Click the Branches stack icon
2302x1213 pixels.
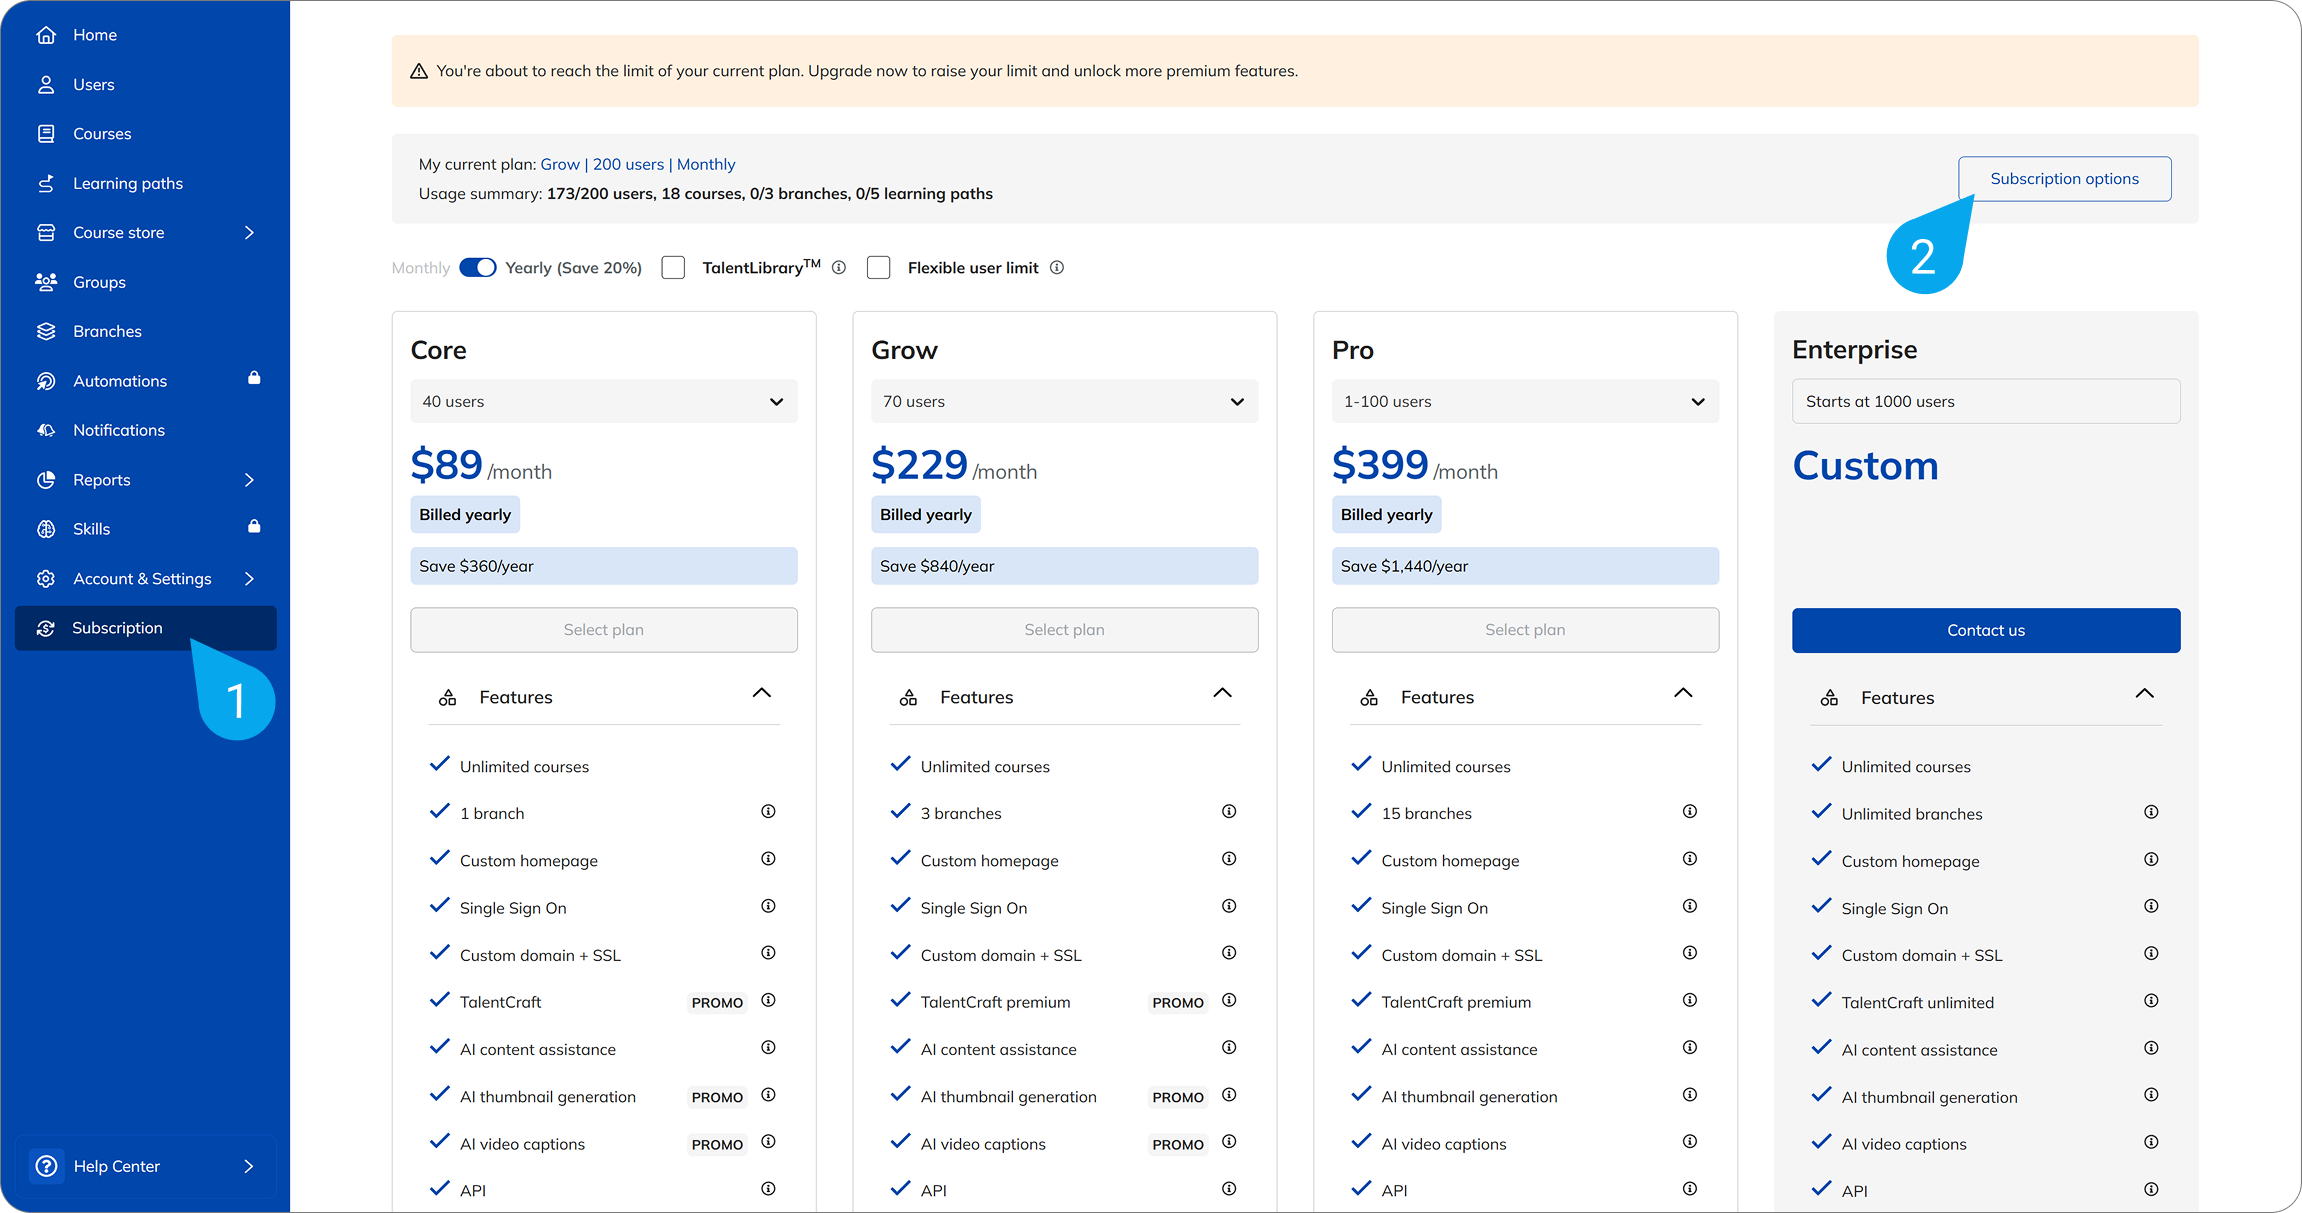point(46,332)
